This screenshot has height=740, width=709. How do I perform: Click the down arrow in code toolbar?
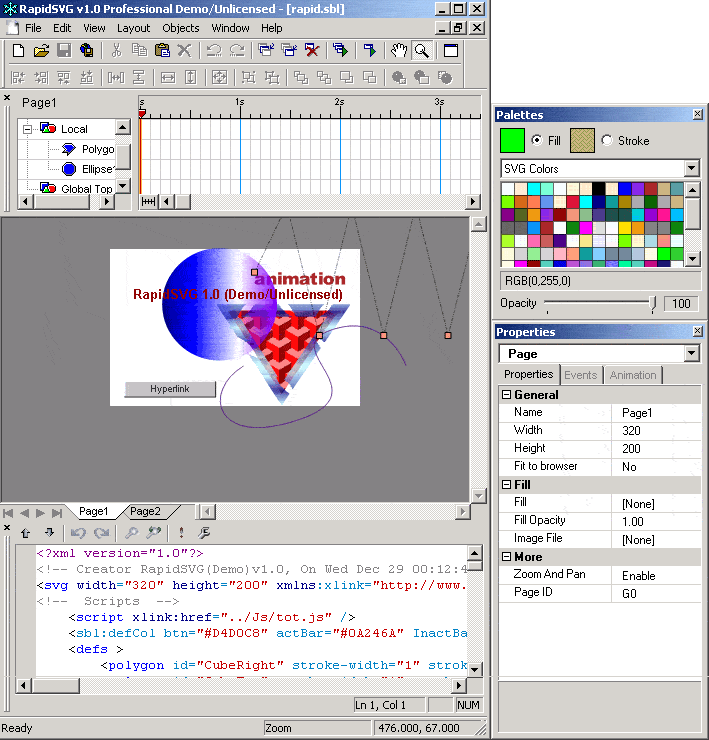coord(49,533)
